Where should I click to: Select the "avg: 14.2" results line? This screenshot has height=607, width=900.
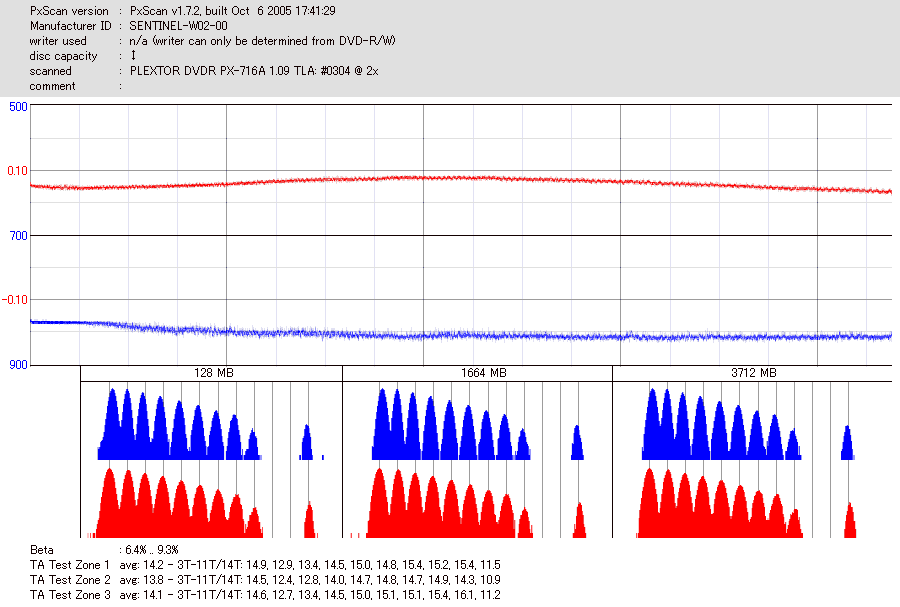tap(310, 565)
